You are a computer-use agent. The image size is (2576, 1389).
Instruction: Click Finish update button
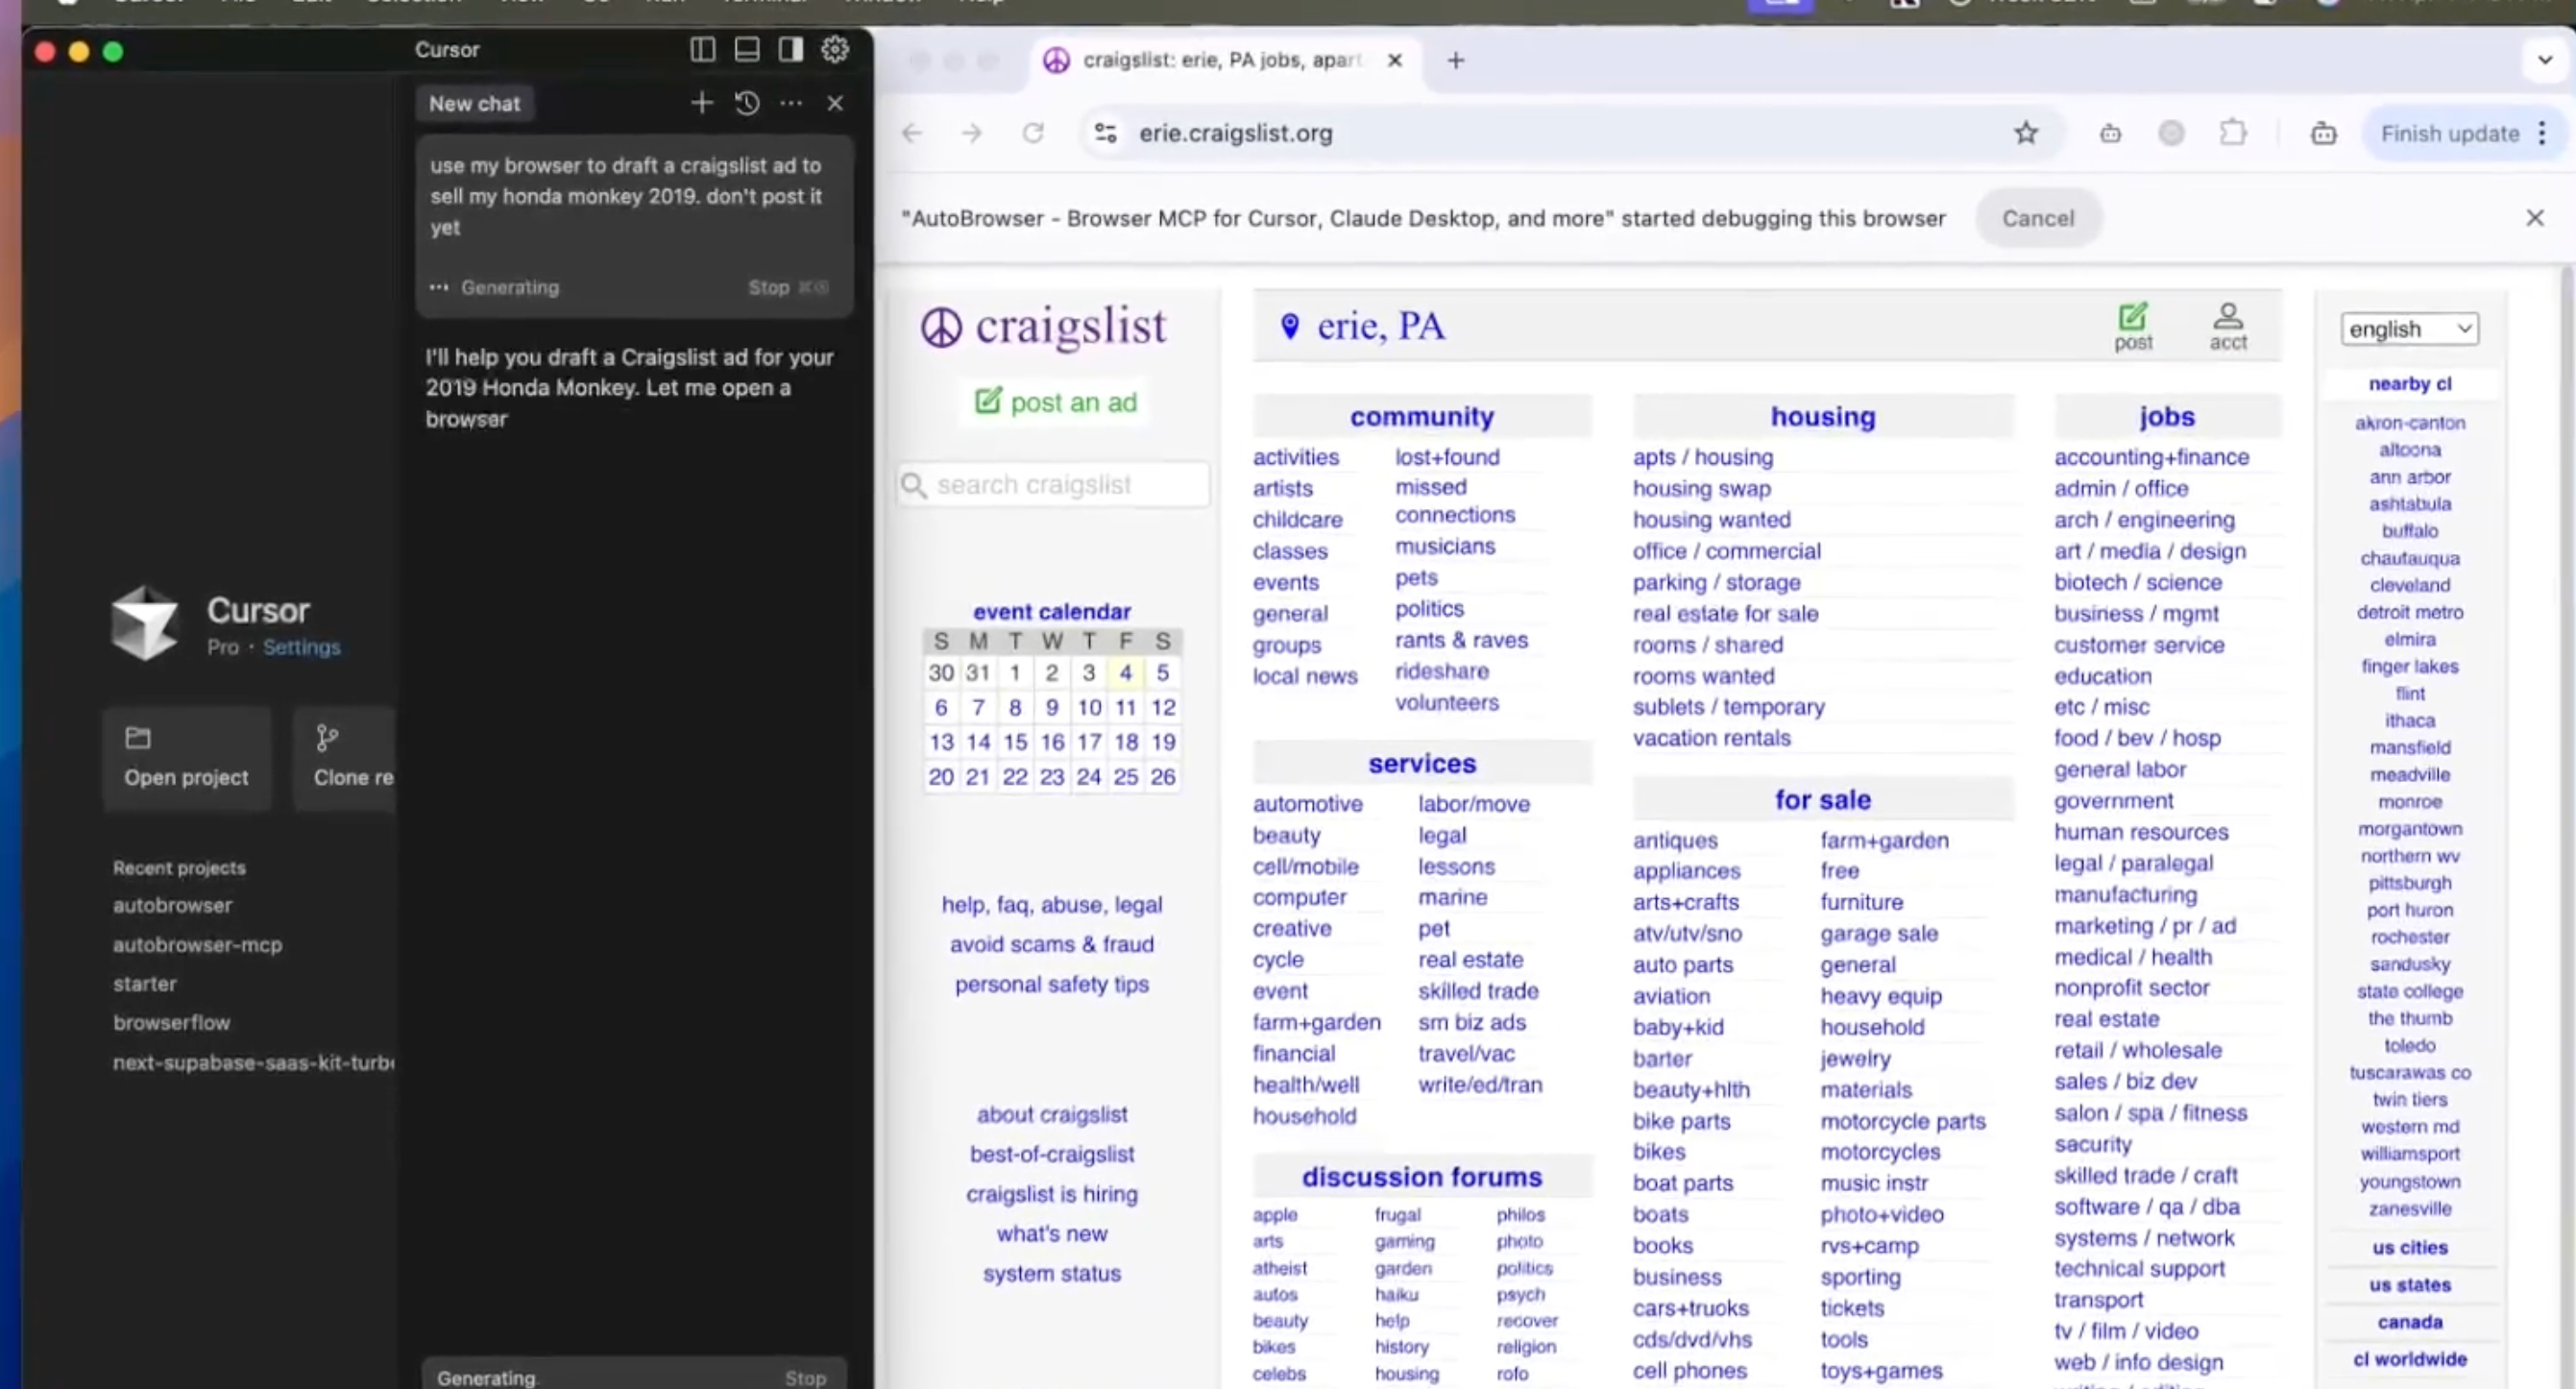click(x=2449, y=133)
